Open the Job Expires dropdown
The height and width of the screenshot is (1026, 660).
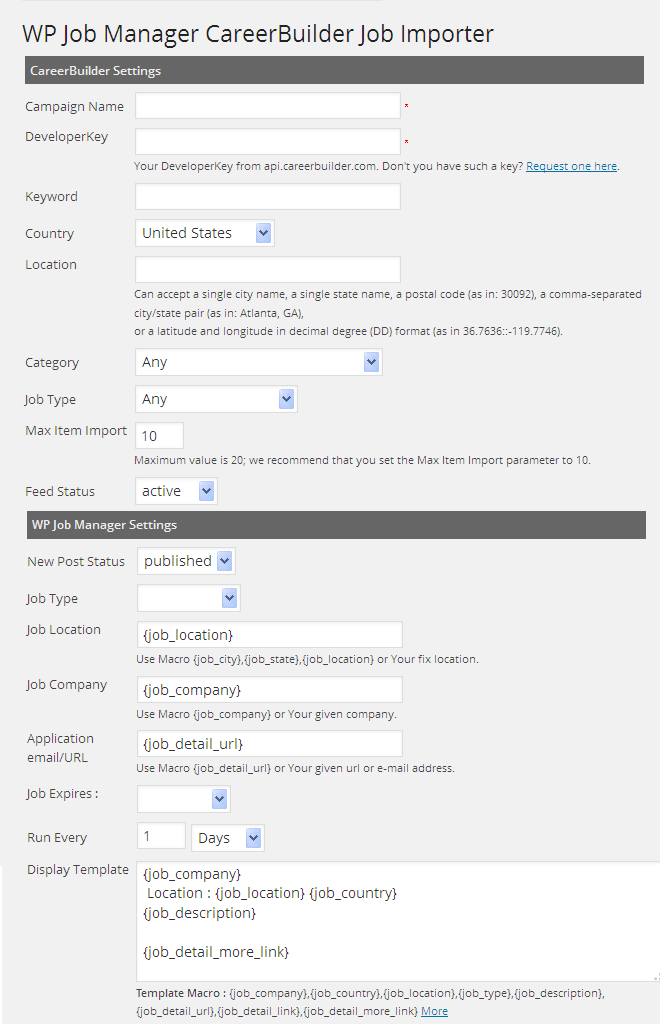pyautogui.click(x=183, y=798)
